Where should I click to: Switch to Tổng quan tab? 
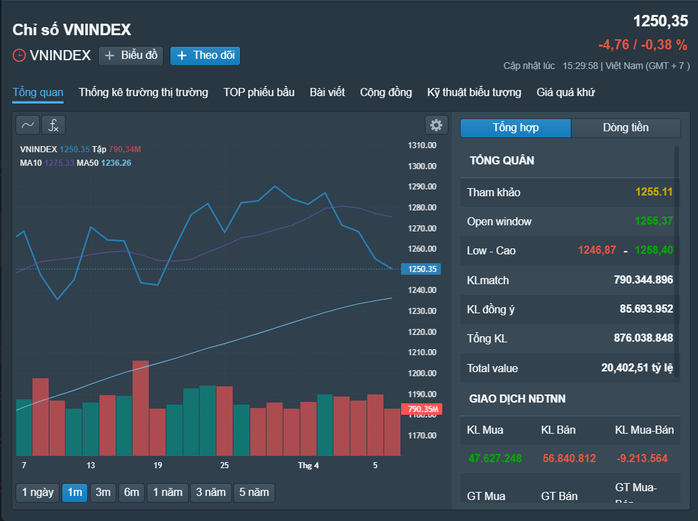(38, 93)
